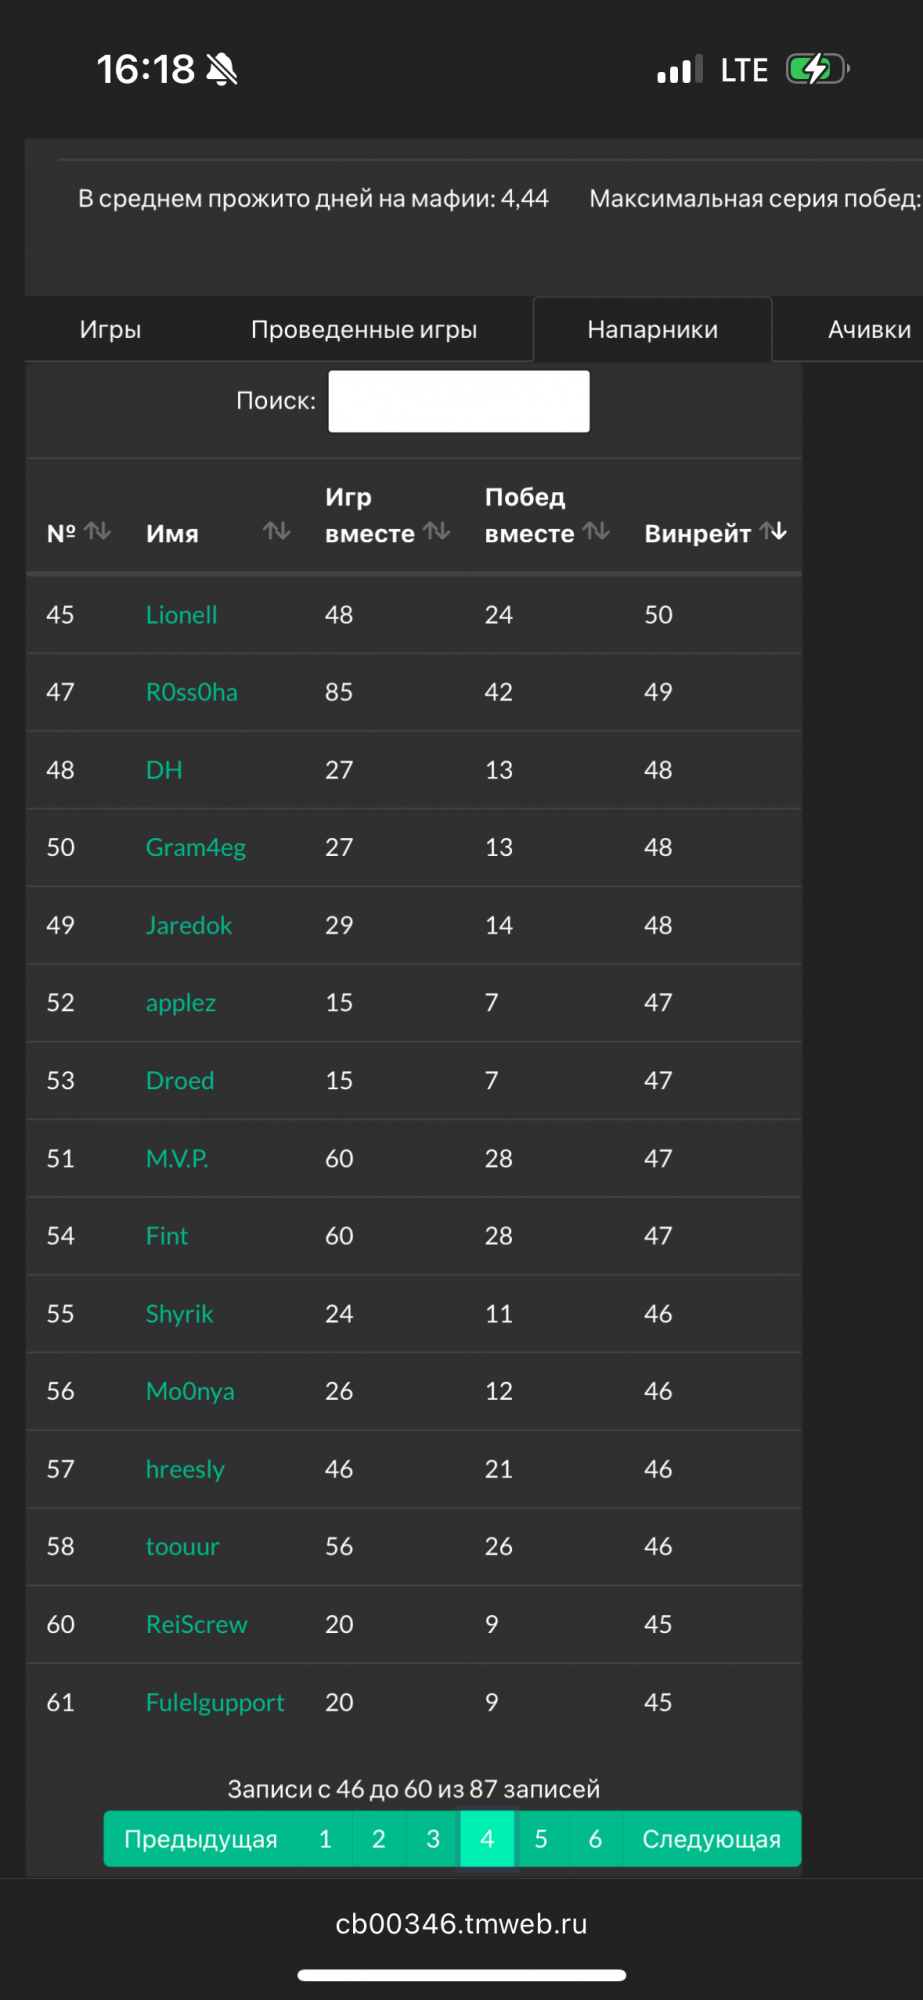
Task: Switch to Проведенные игры tab
Action: point(364,329)
